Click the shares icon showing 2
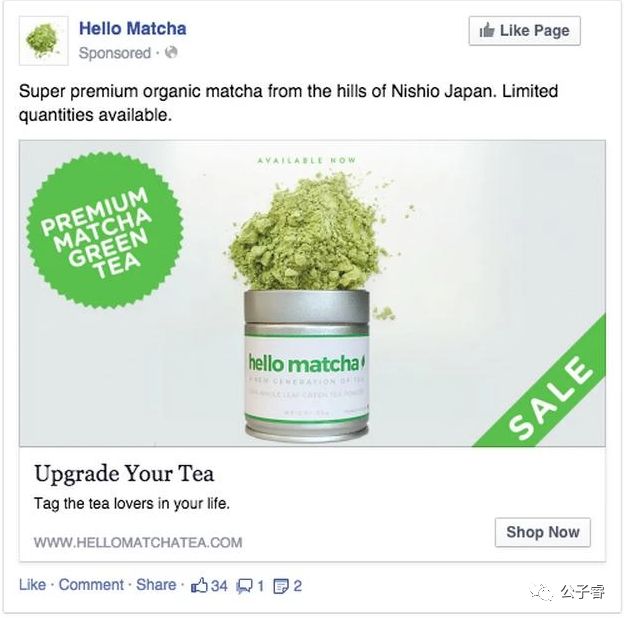Screen dimensions: 624x618 [281, 586]
